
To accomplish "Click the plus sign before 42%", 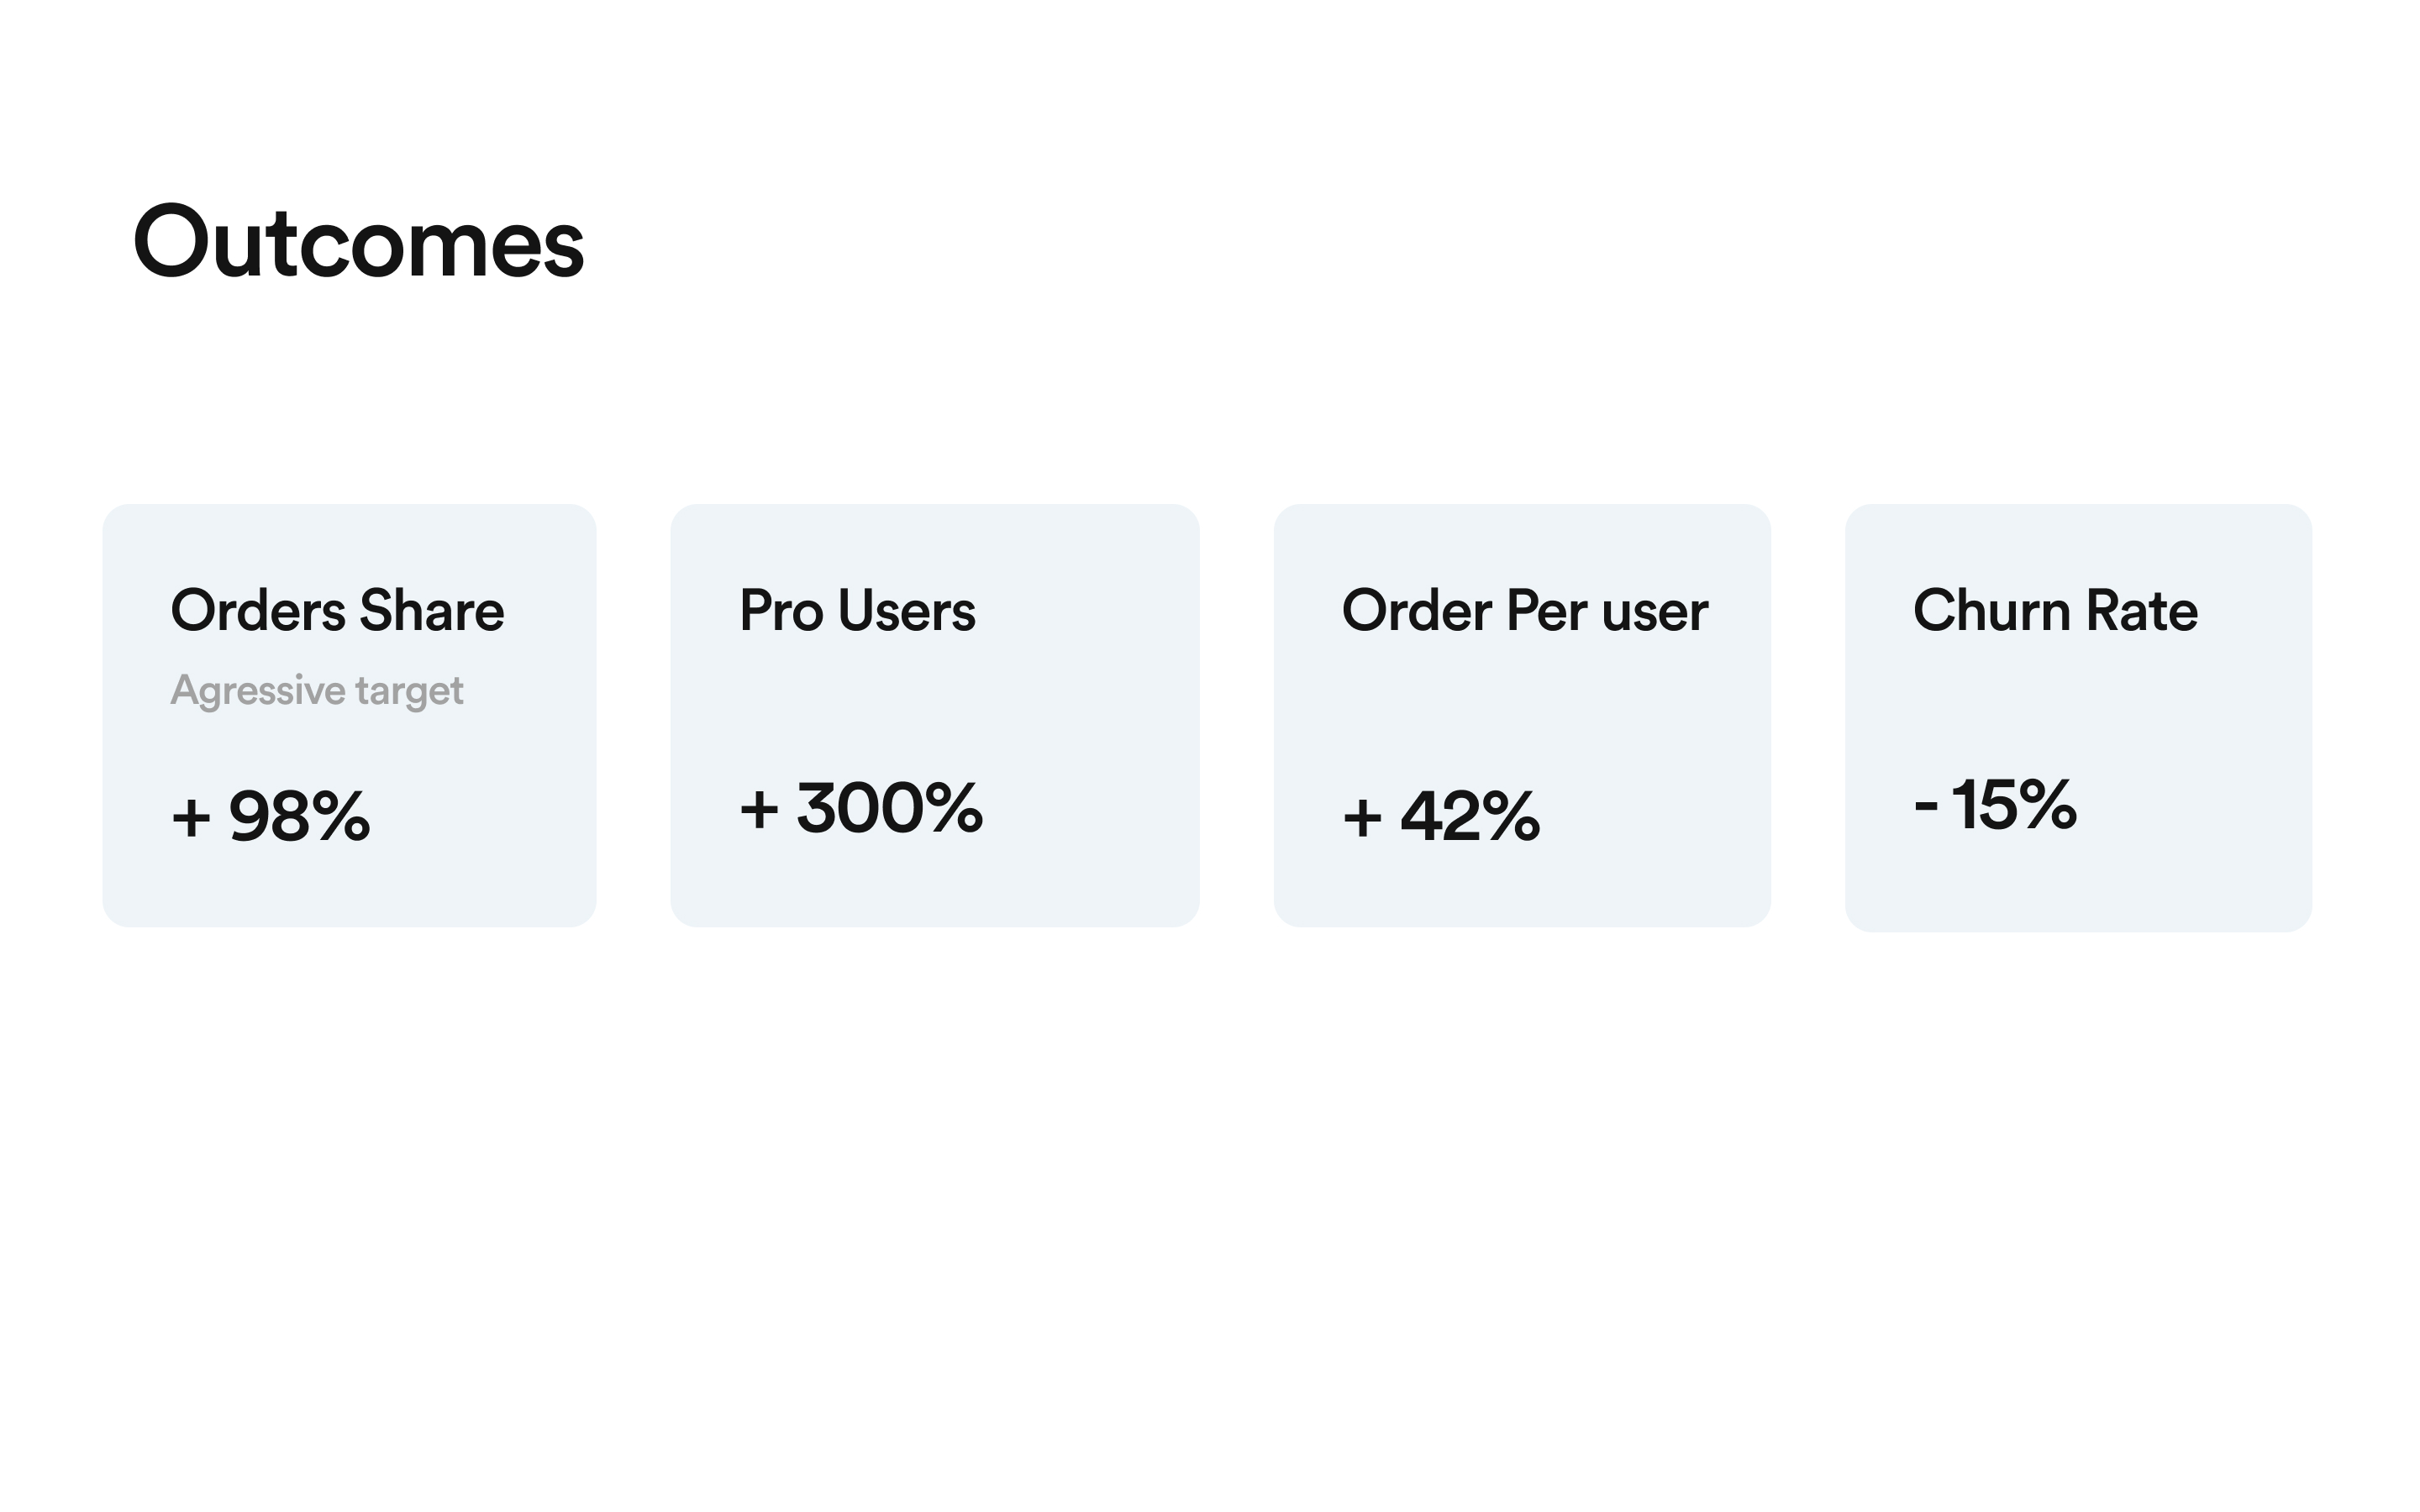I will pos(1362,818).
